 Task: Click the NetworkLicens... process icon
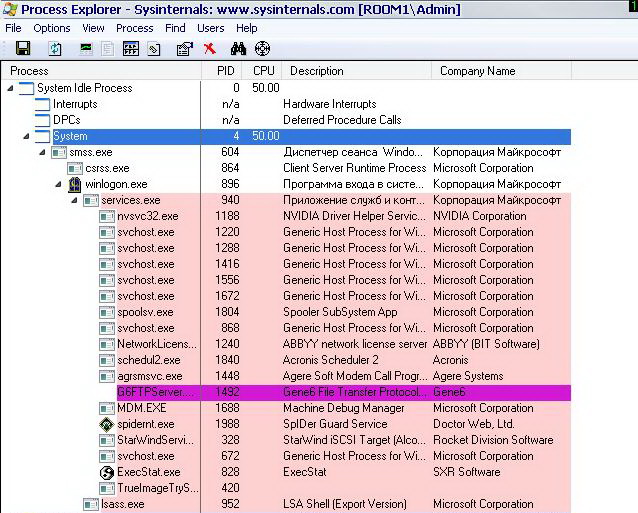pos(107,345)
